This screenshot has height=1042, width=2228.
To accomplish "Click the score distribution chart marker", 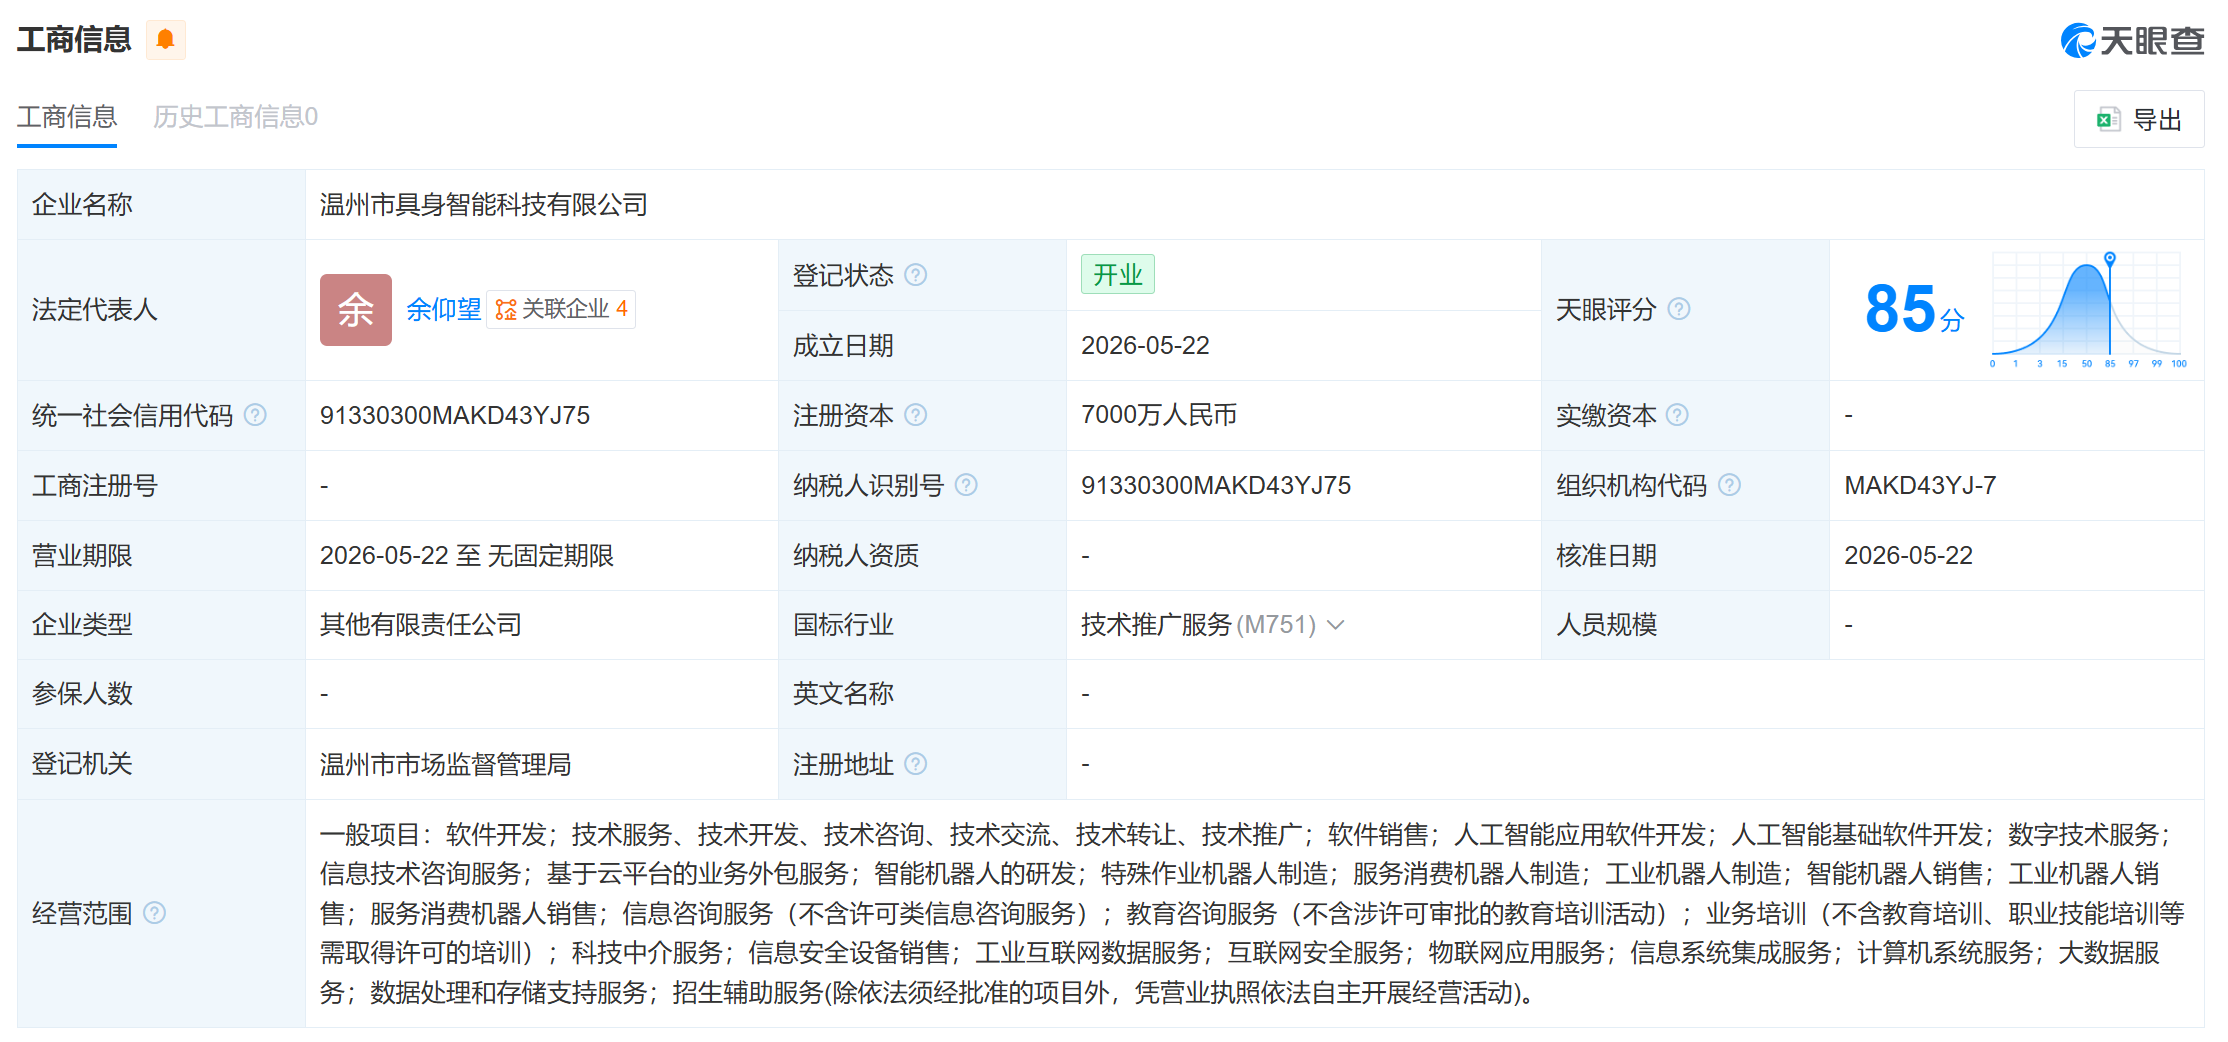I will [x=2110, y=258].
